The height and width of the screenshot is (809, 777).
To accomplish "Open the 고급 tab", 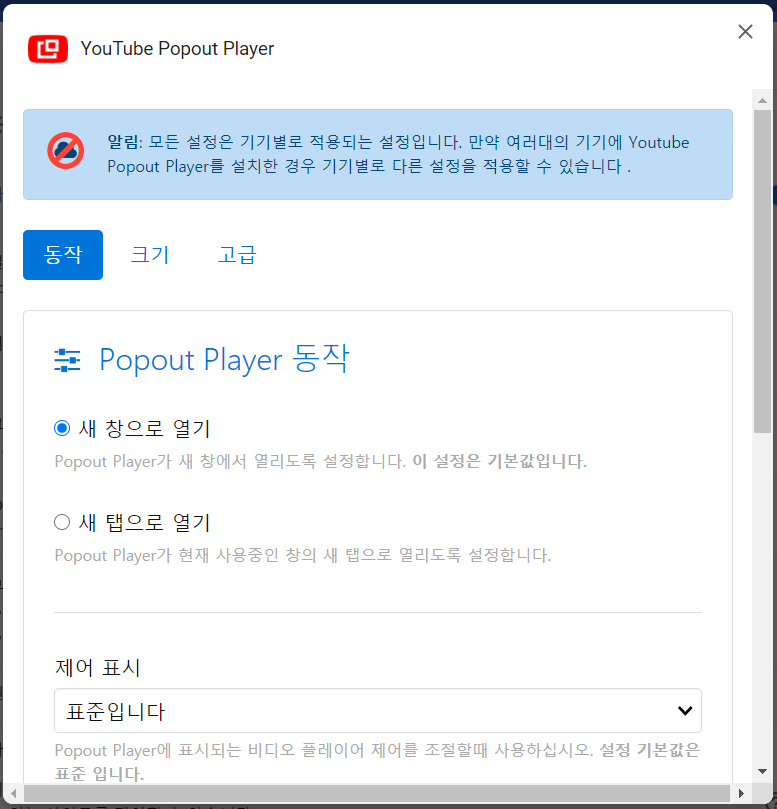I will pos(237,255).
